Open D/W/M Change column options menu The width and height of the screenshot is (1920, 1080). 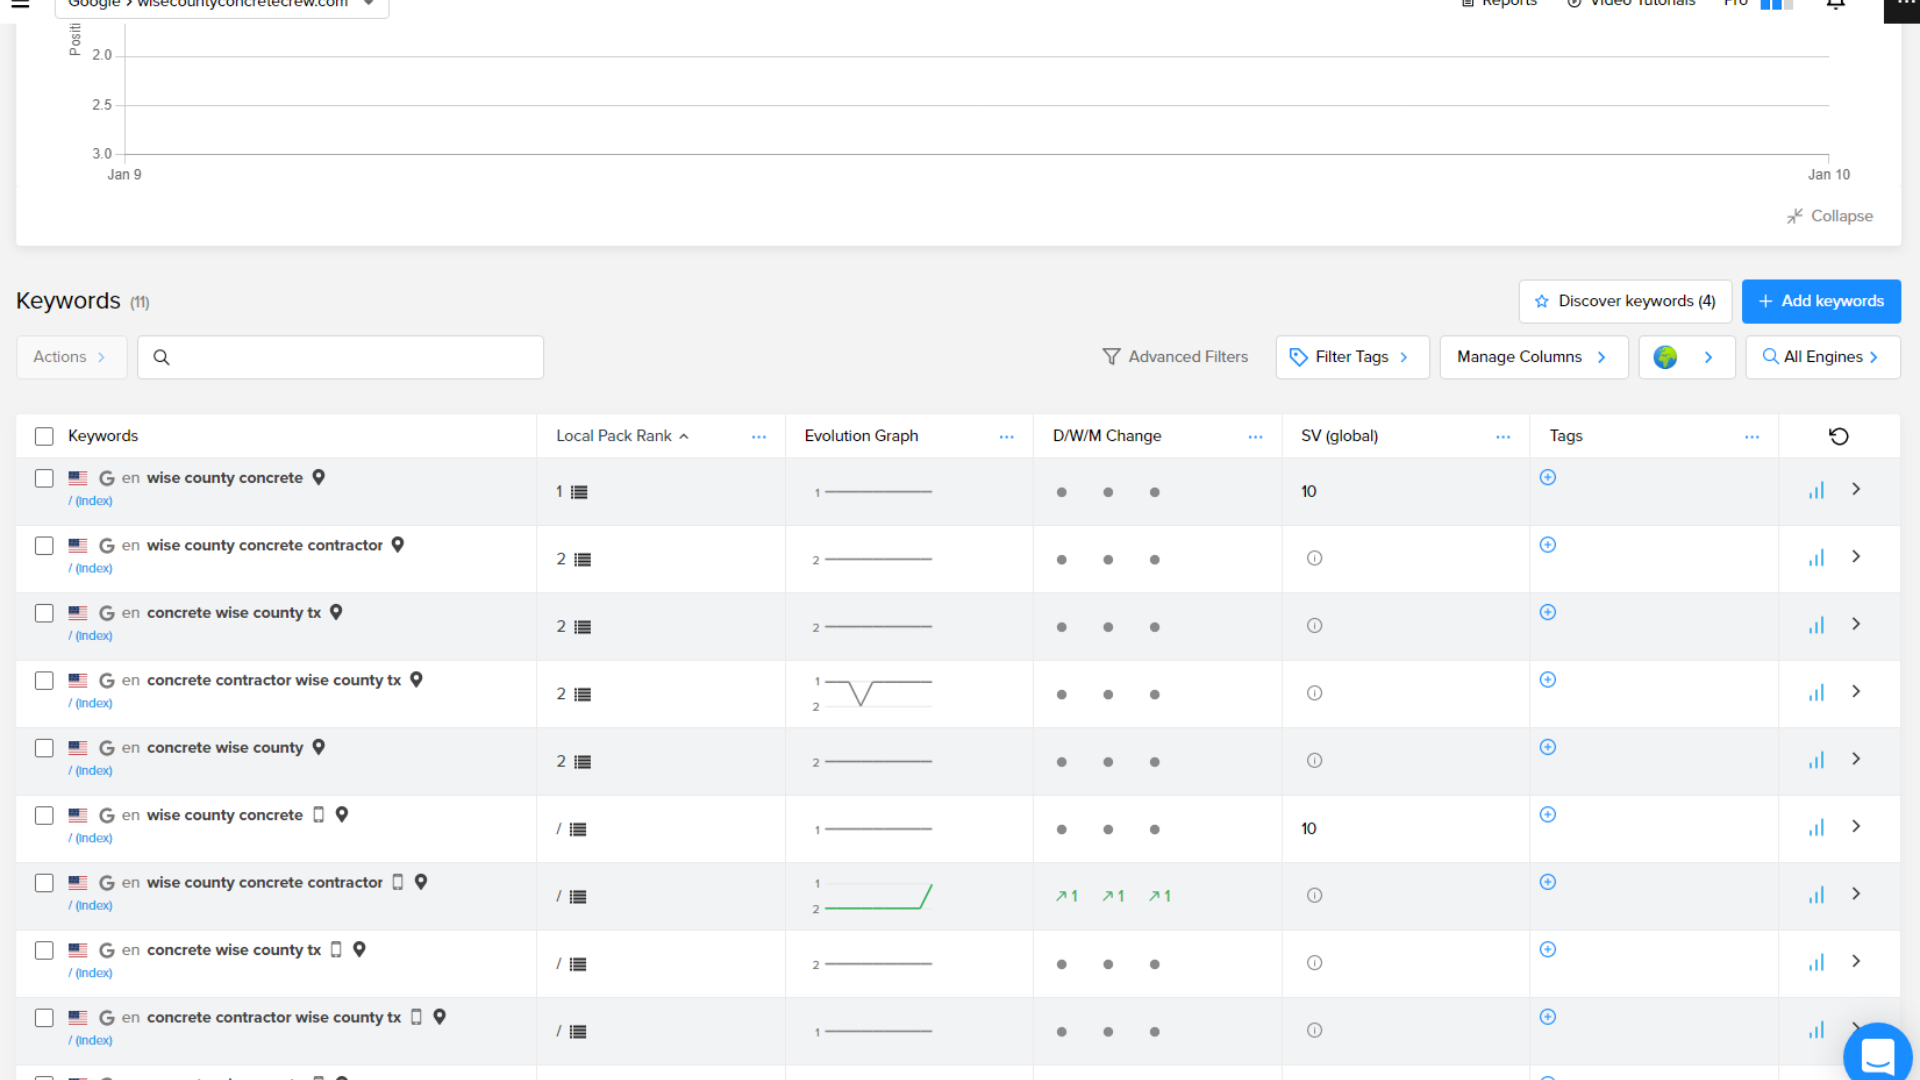(1255, 437)
